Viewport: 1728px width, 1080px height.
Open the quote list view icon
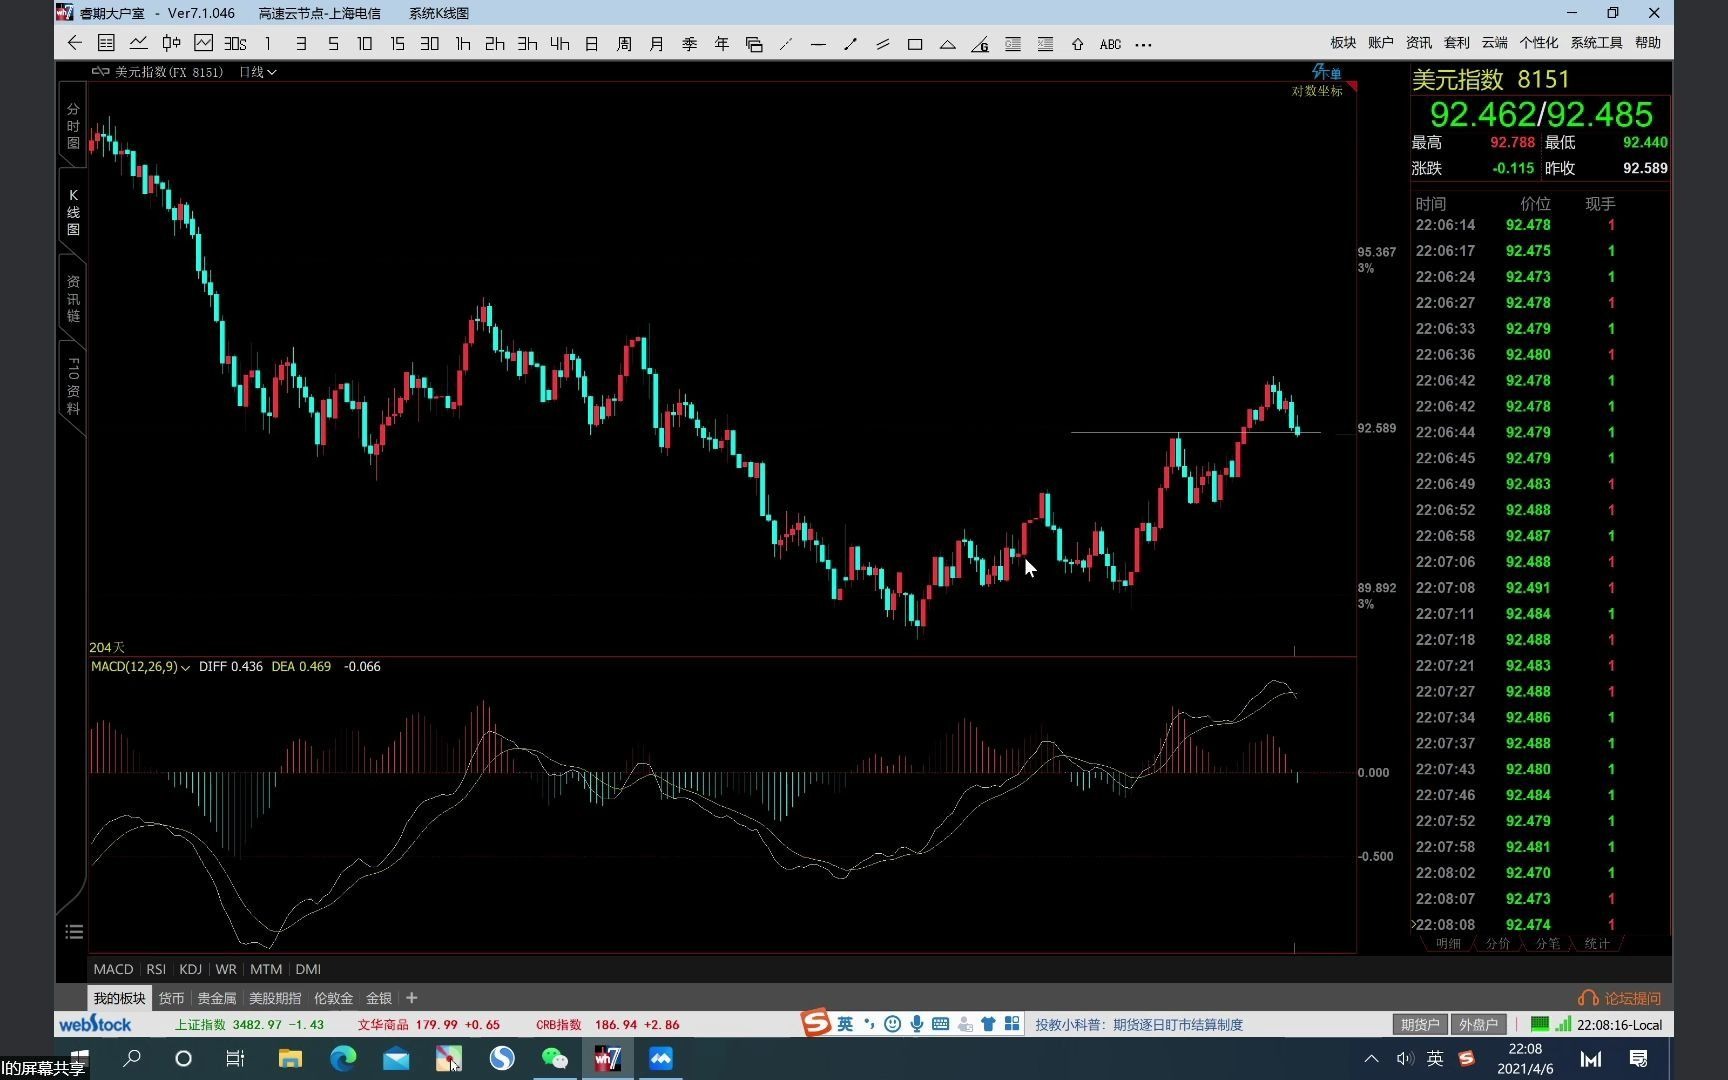coord(106,43)
